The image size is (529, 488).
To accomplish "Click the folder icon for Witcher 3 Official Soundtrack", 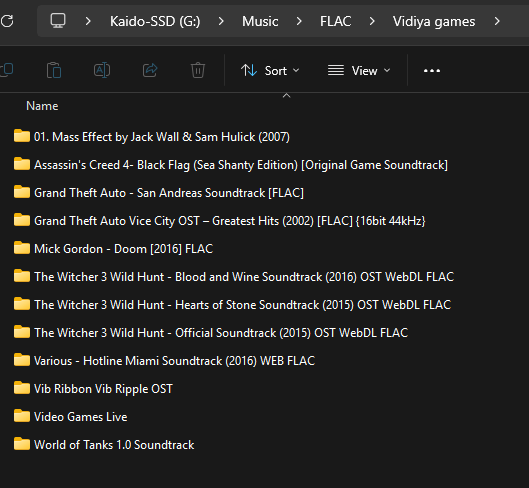I will coord(22,332).
